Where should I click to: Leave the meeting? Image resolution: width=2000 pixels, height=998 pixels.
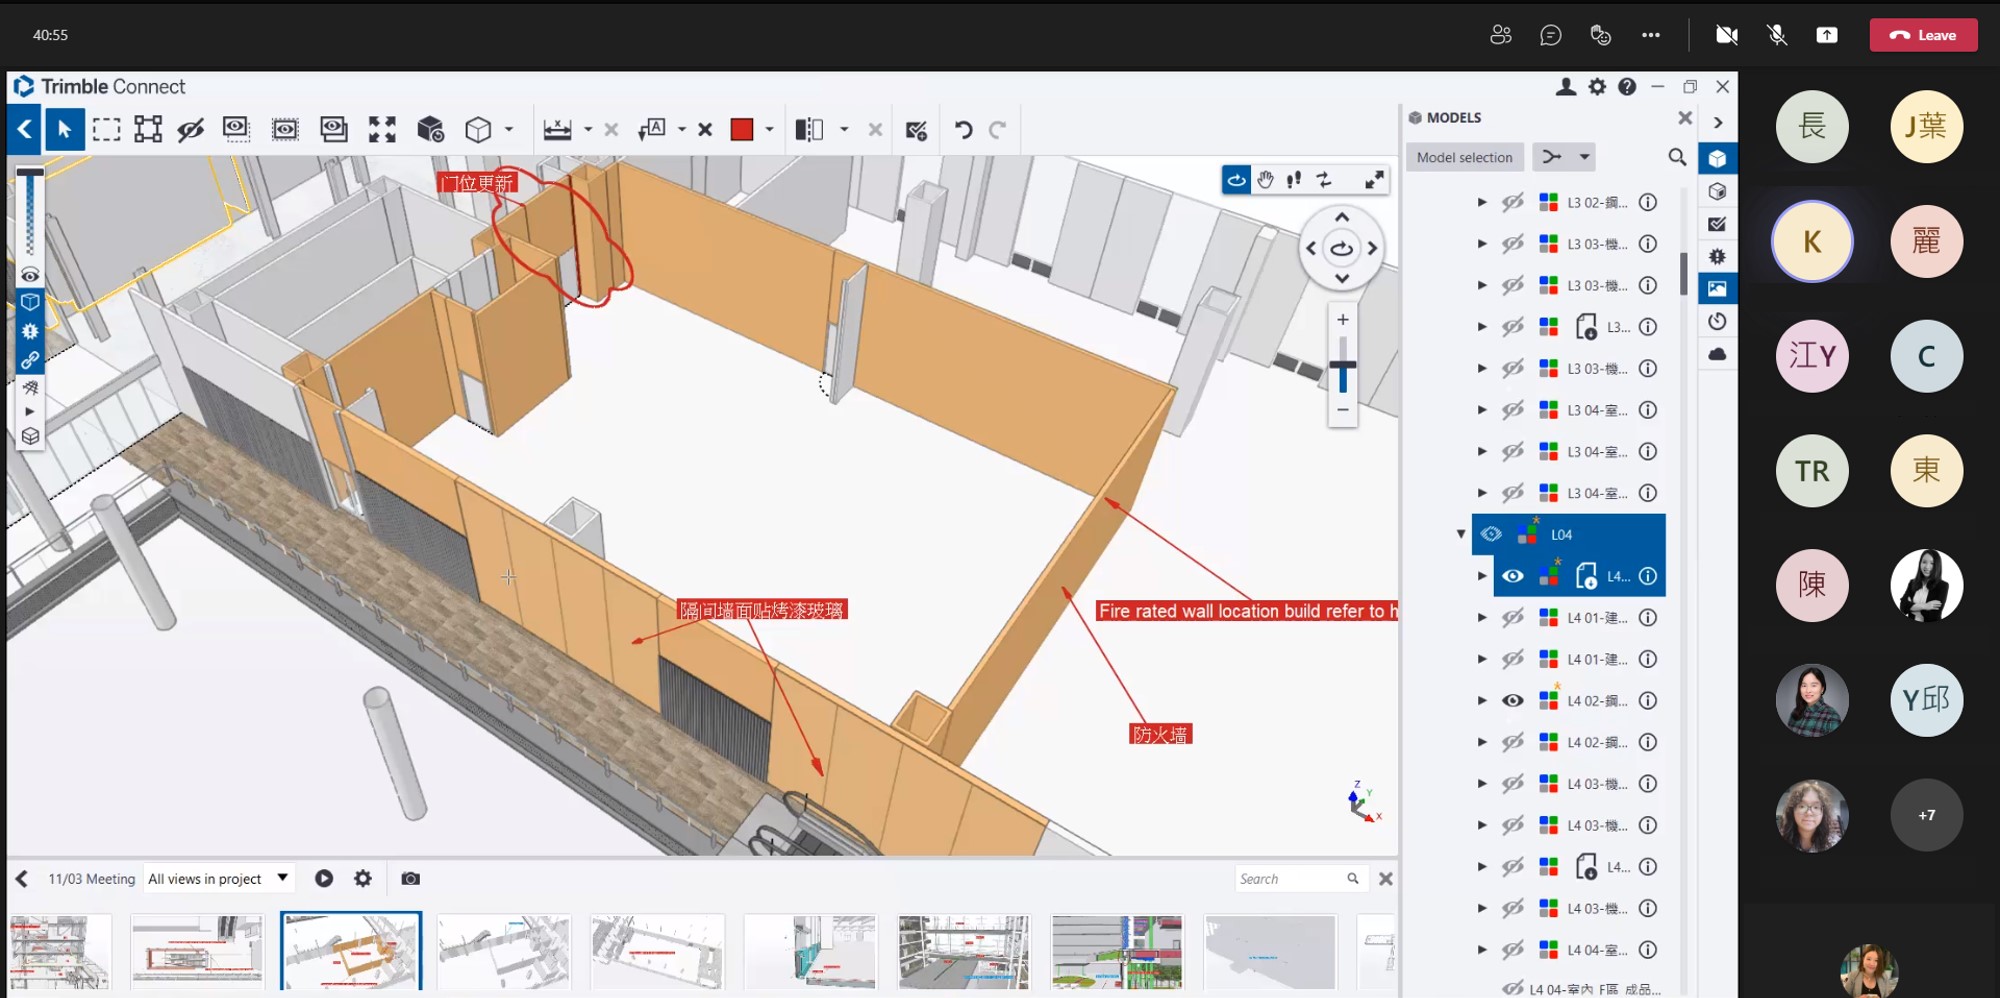tap(1923, 35)
